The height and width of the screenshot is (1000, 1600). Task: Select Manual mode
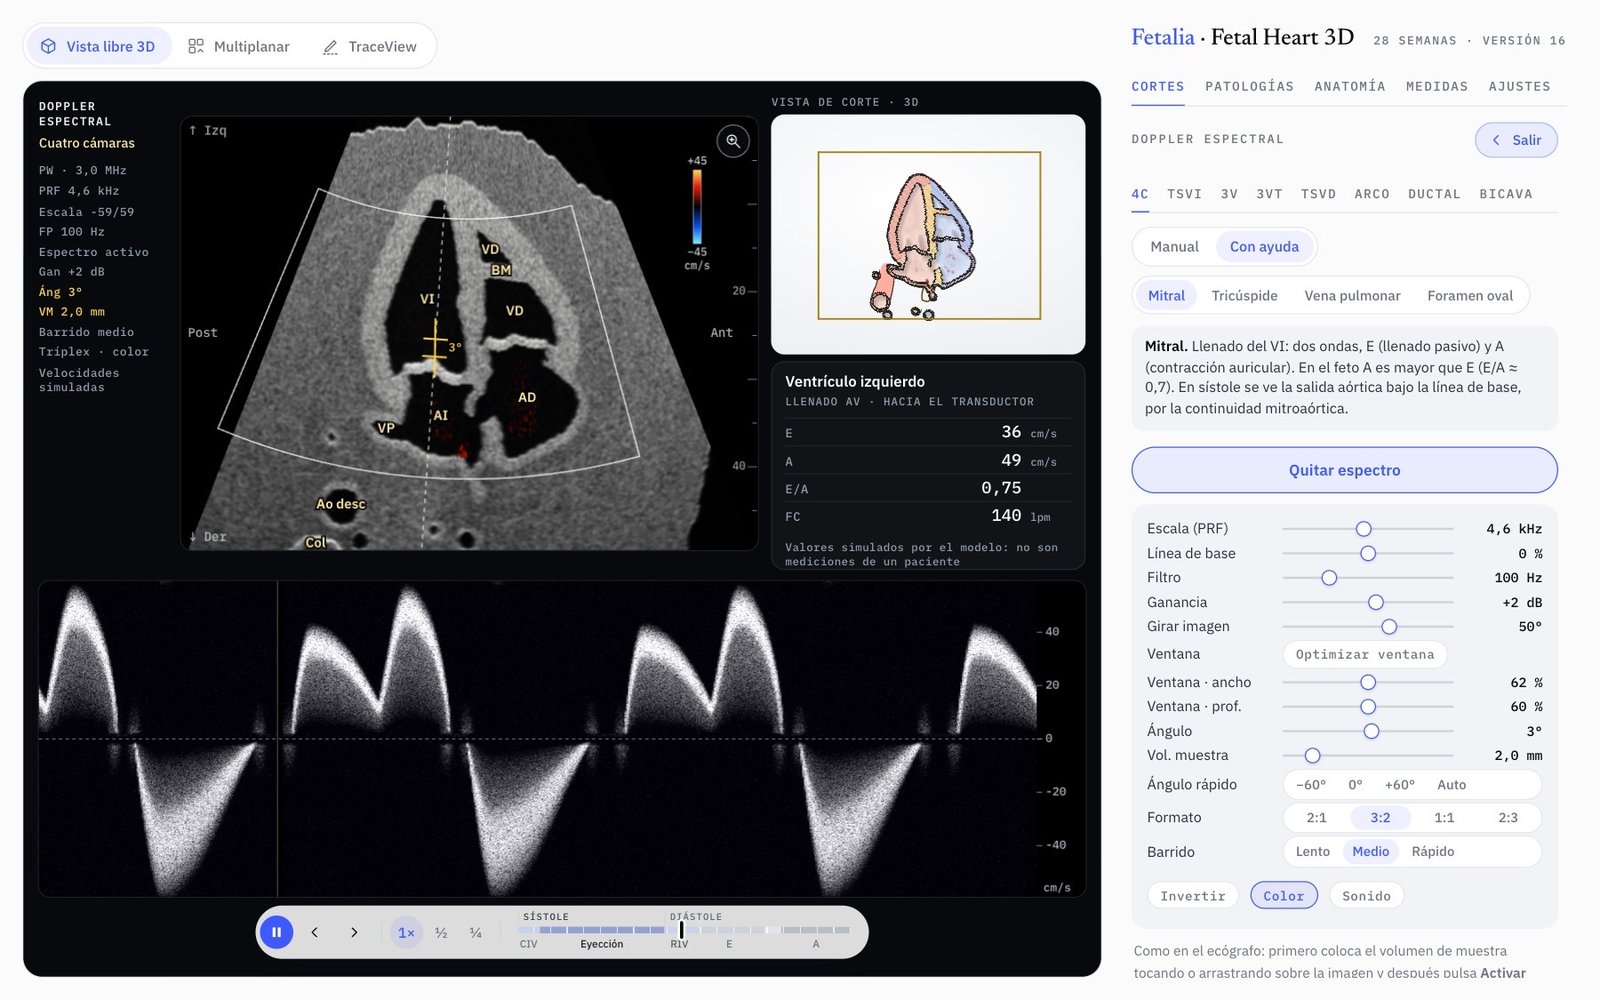pos(1174,247)
